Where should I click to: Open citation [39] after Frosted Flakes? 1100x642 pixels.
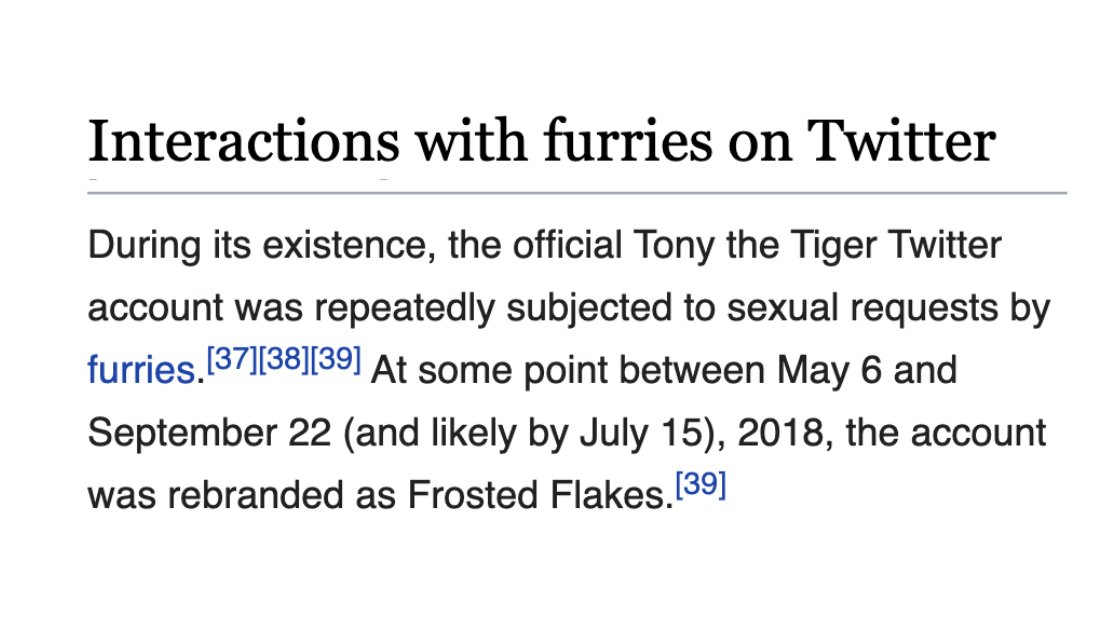click(x=700, y=484)
